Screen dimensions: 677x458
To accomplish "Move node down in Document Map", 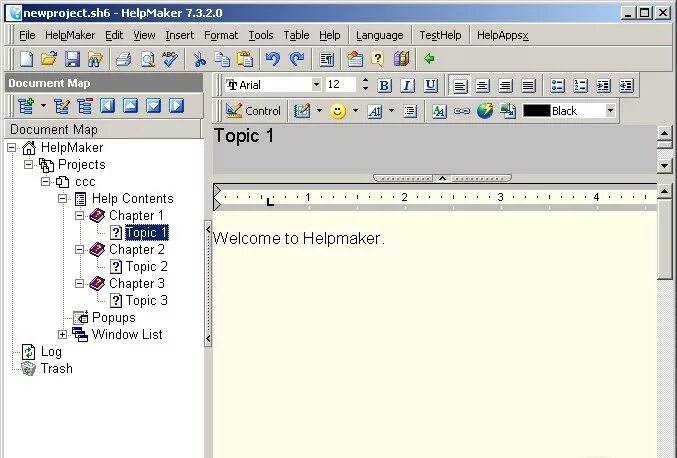I will 153,106.
